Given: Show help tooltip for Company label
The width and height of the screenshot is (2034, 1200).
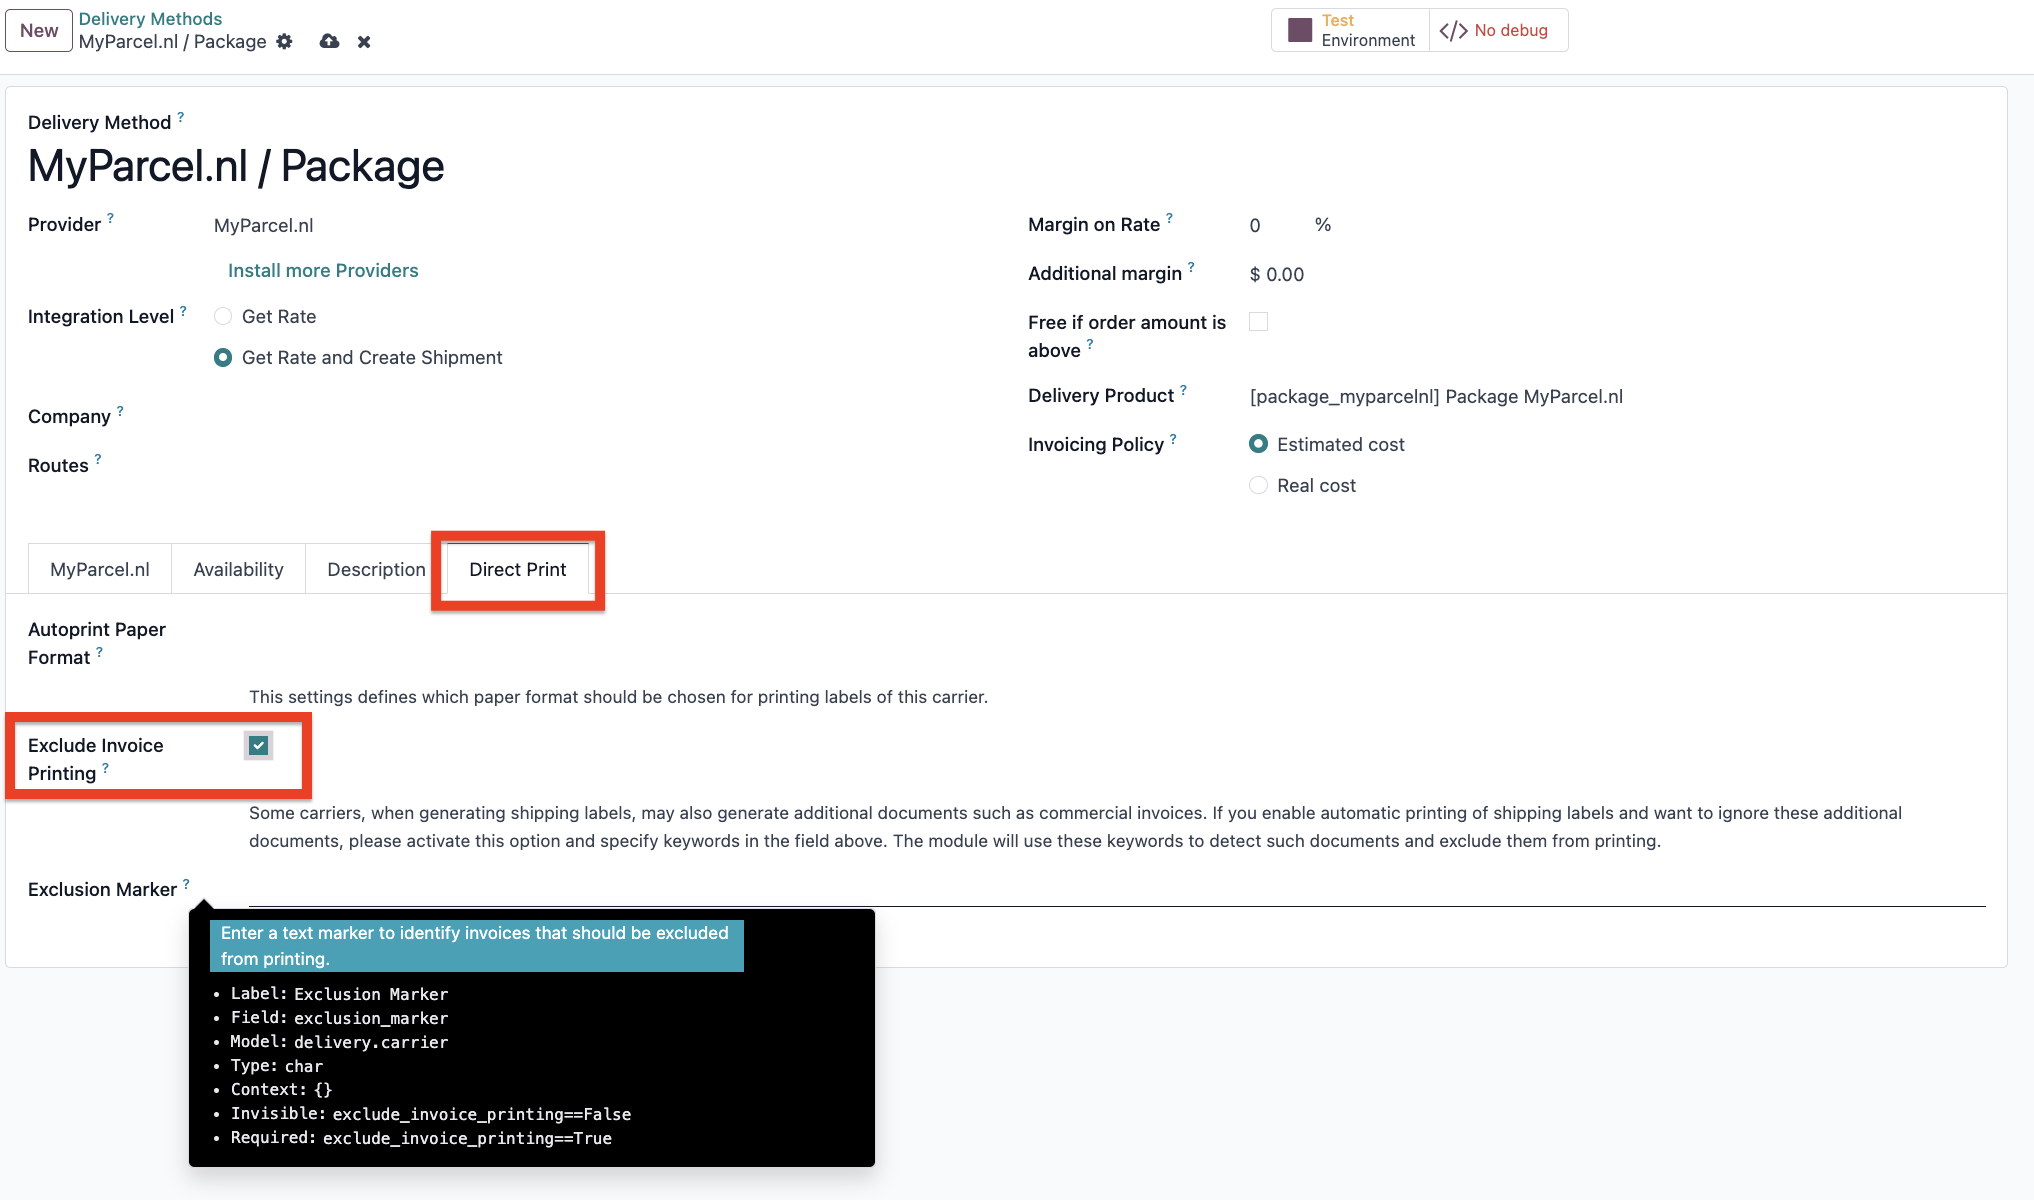Looking at the screenshot, I should (120, 411).
